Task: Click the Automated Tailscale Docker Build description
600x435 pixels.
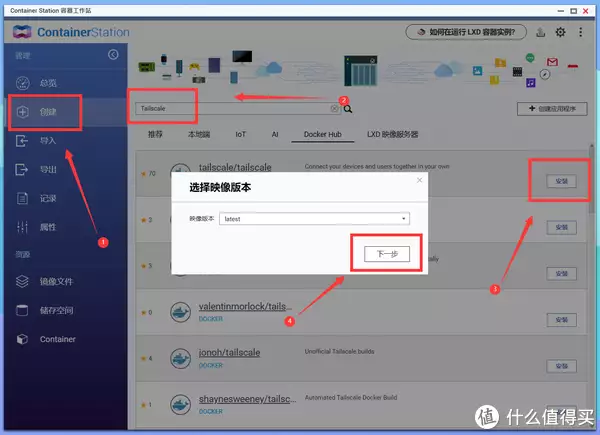Action: pos(351,398)
